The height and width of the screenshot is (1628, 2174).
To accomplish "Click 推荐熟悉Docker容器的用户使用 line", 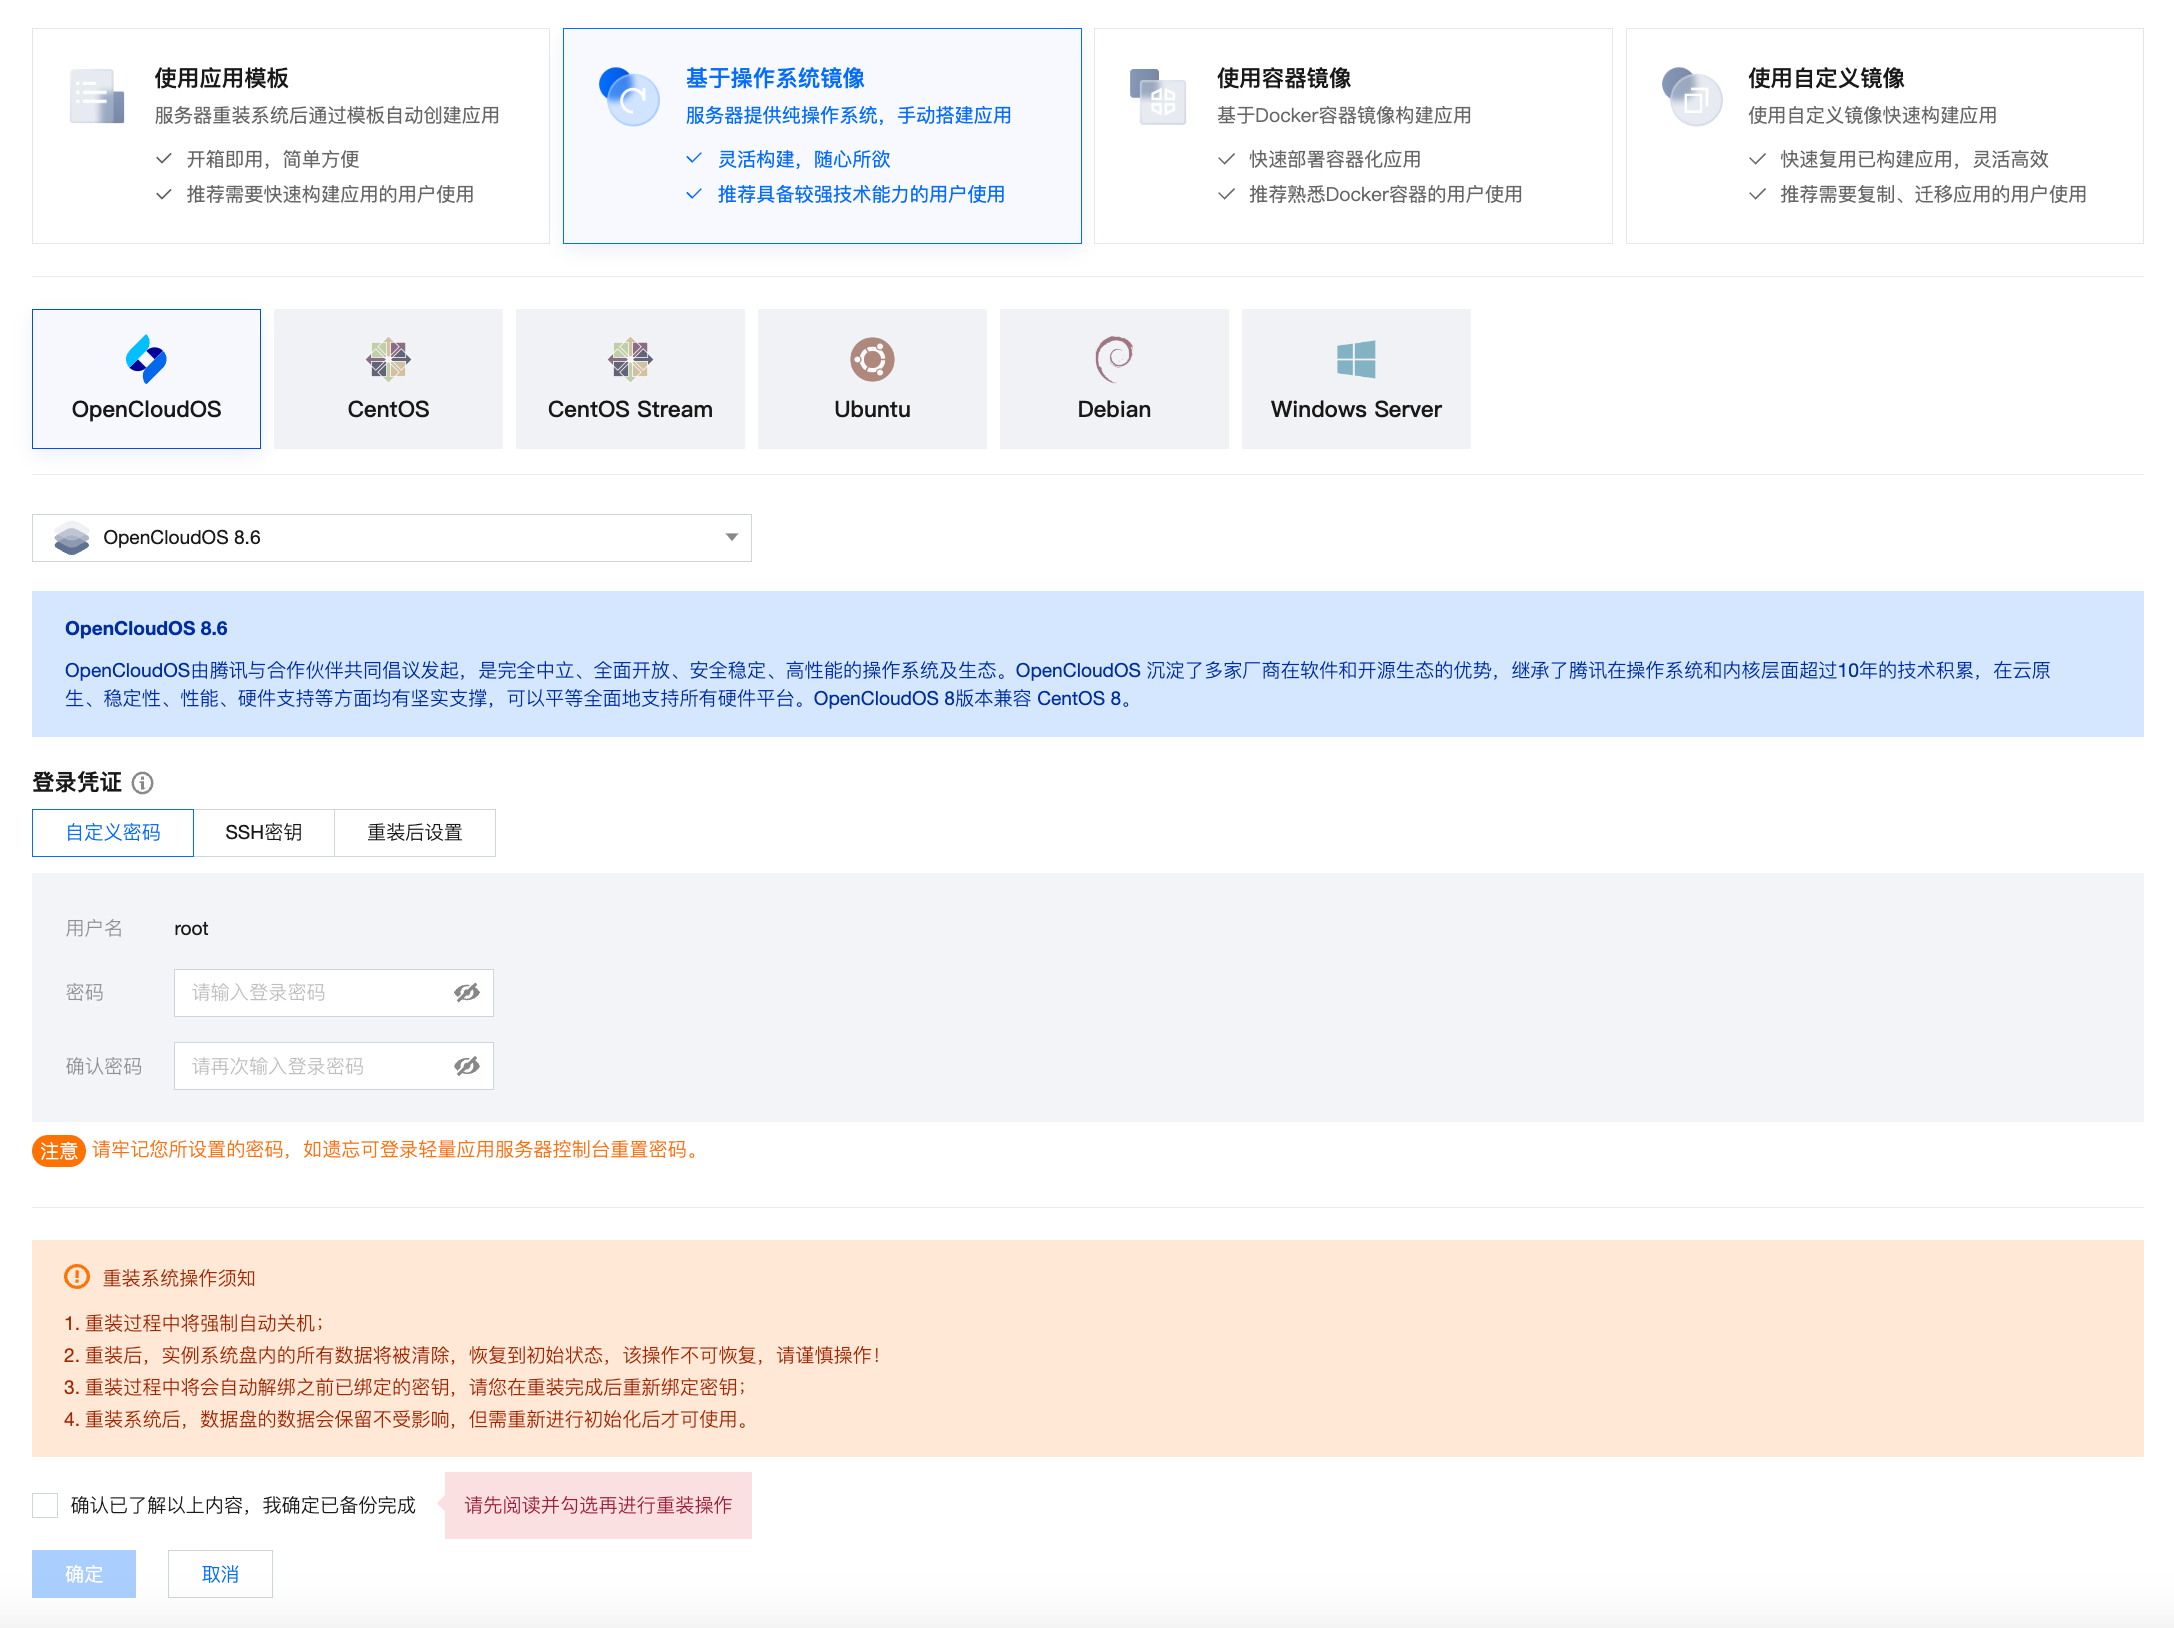I will tap(1385, 194).
